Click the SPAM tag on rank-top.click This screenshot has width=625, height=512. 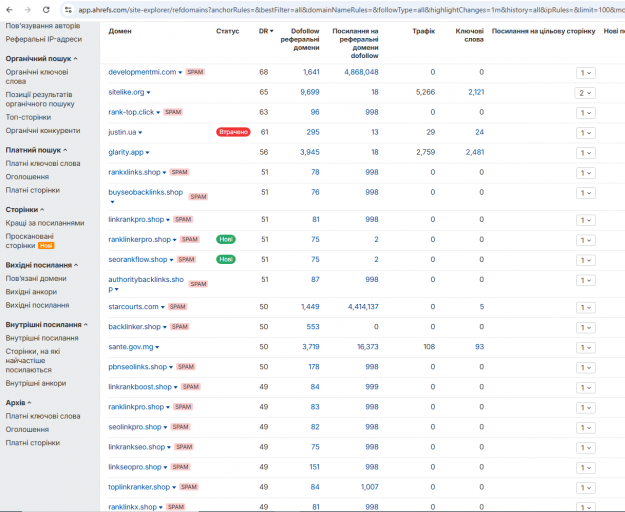(x=173, y=112)
